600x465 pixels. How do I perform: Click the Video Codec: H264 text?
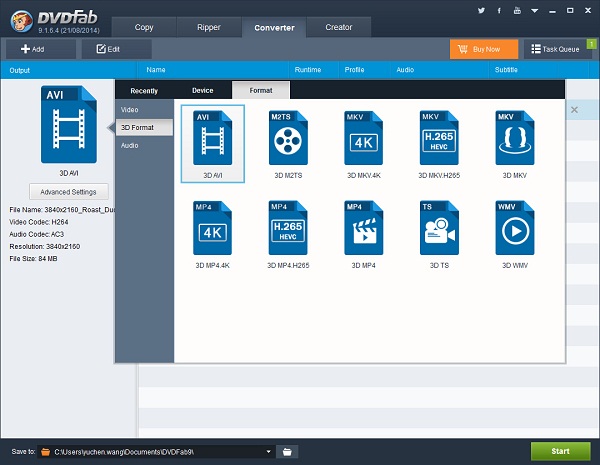click(39, 222)
